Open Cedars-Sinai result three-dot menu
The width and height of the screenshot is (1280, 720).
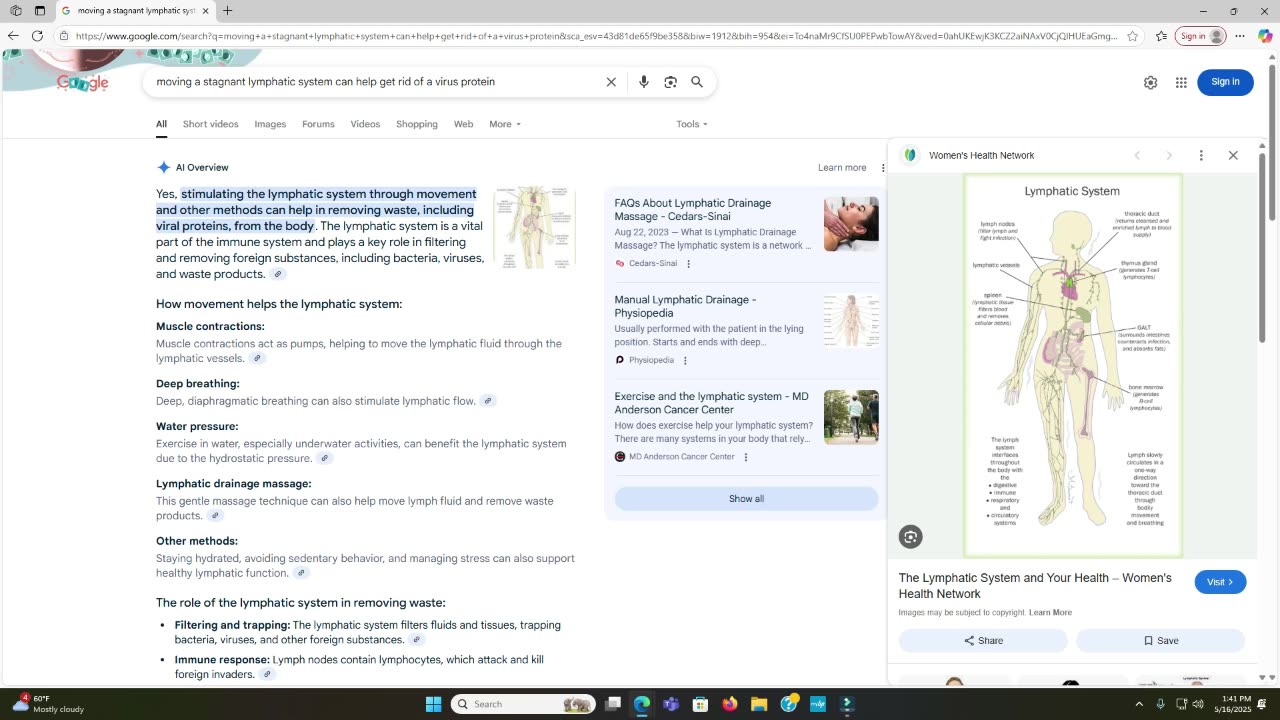coord(688,264)
